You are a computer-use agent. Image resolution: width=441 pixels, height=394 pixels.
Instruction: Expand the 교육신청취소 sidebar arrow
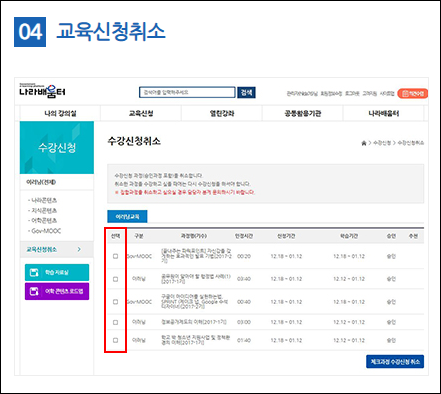point(79,249)
